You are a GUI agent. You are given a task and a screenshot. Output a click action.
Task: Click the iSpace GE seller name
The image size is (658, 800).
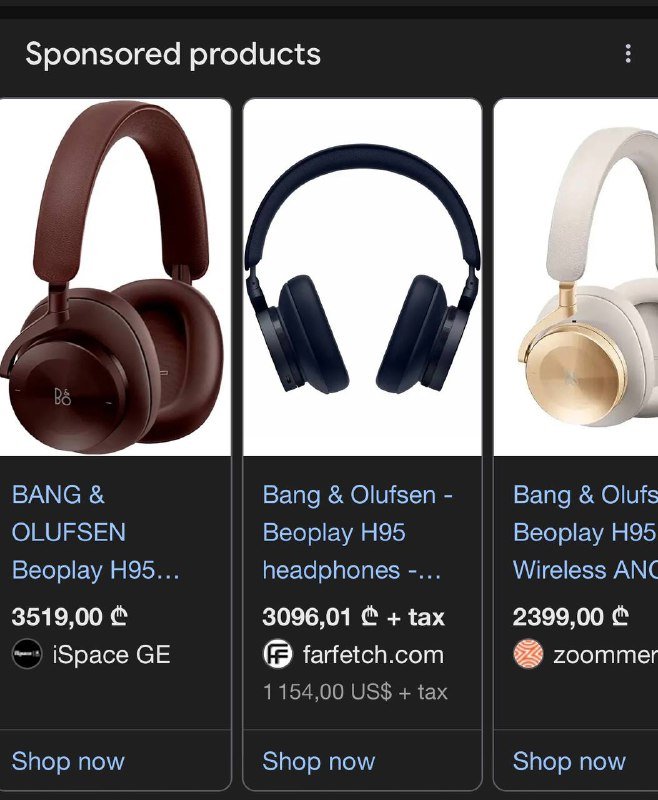tap(111, 655)
